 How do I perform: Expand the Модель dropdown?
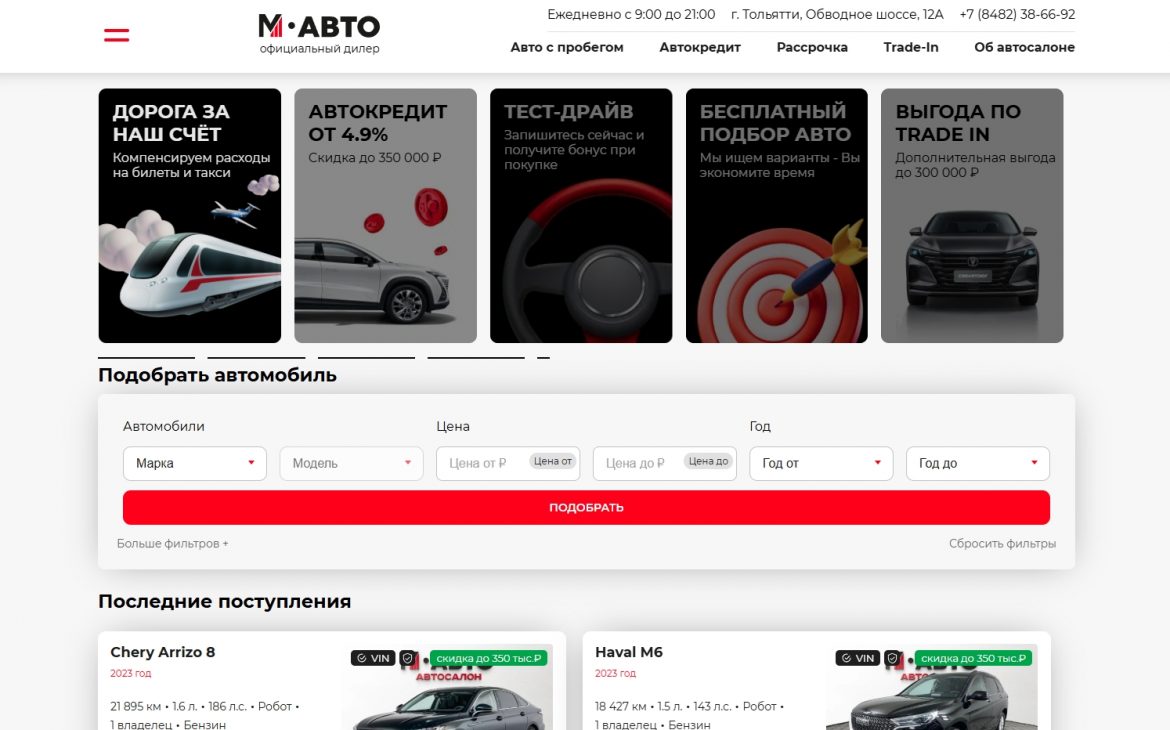[x=351, y=463]
